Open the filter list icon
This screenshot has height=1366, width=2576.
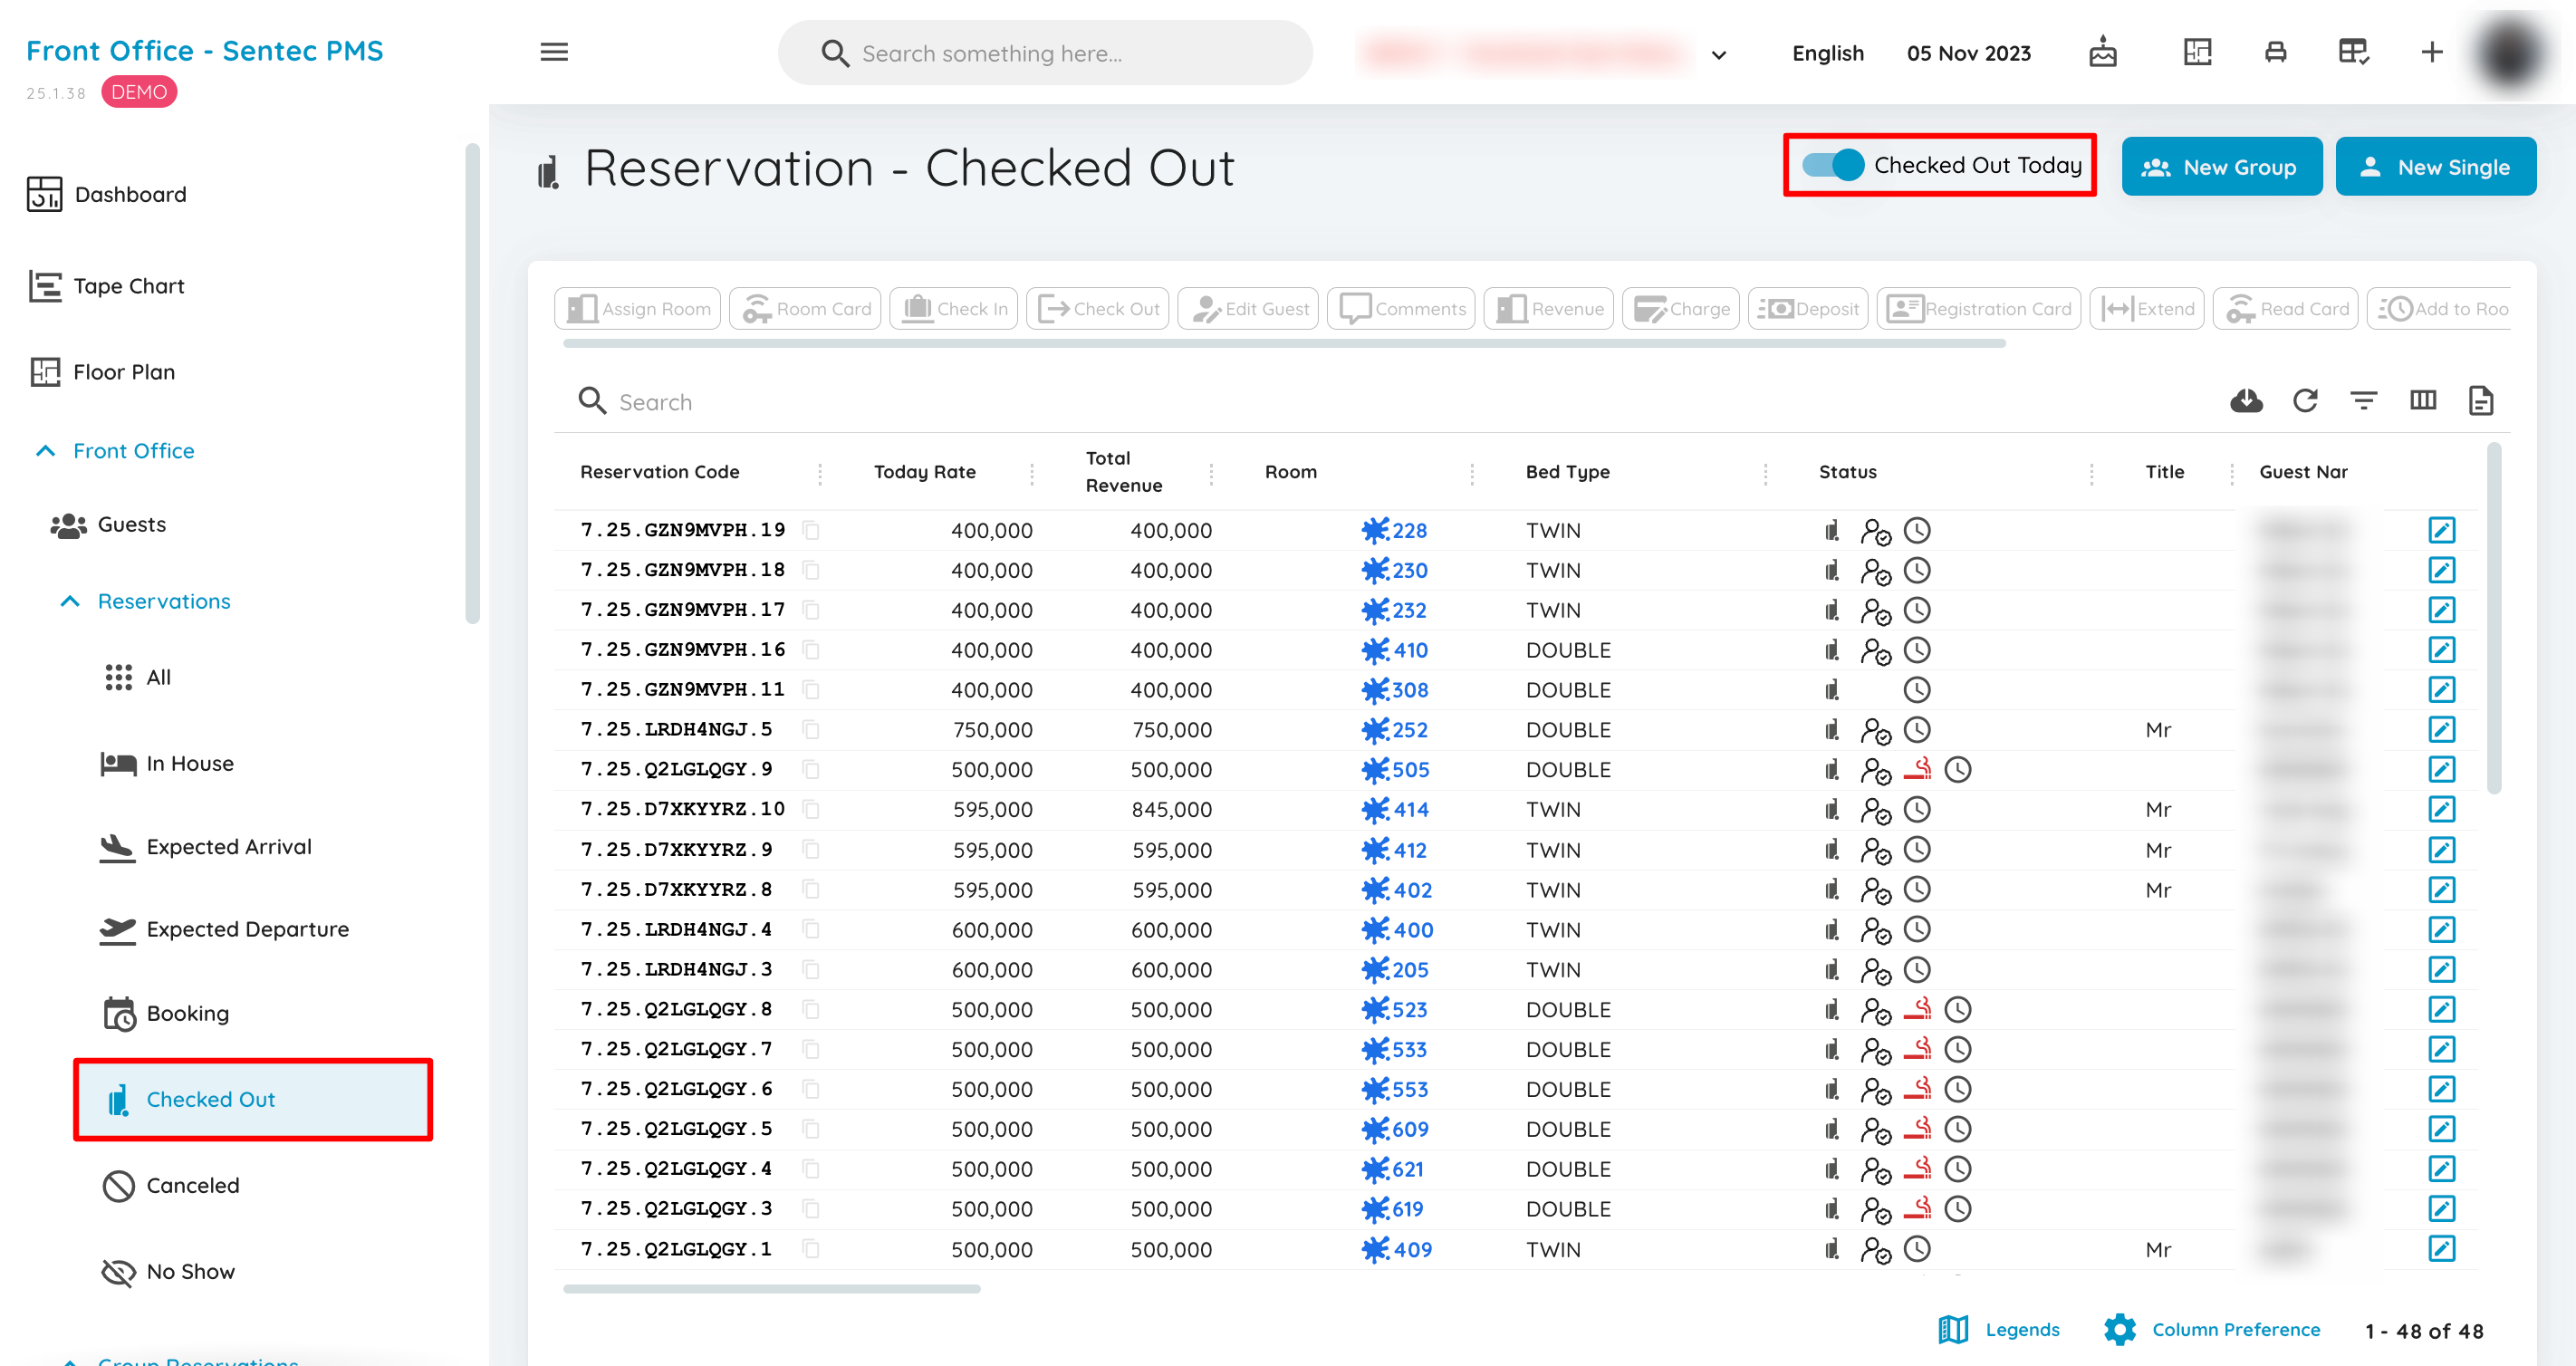pos(2364,401)
